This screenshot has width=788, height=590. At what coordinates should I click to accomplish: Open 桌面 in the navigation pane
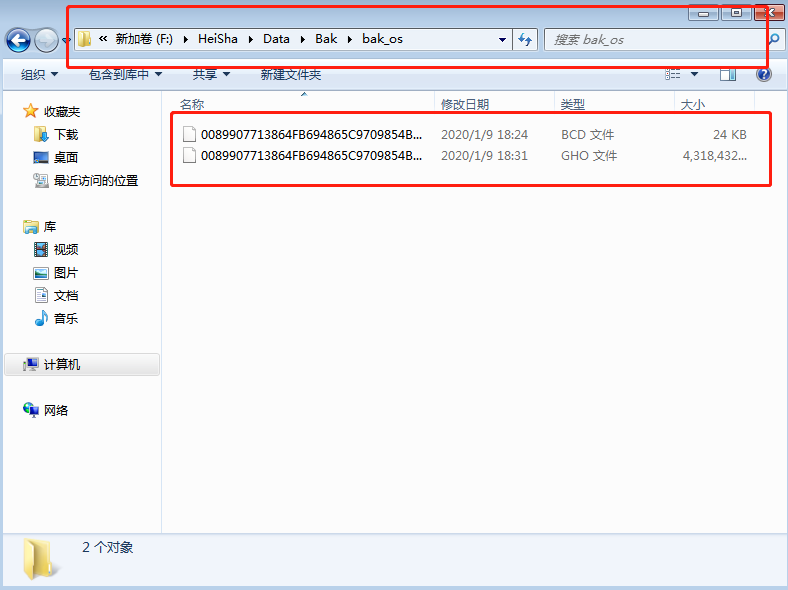tap(66, 157)
